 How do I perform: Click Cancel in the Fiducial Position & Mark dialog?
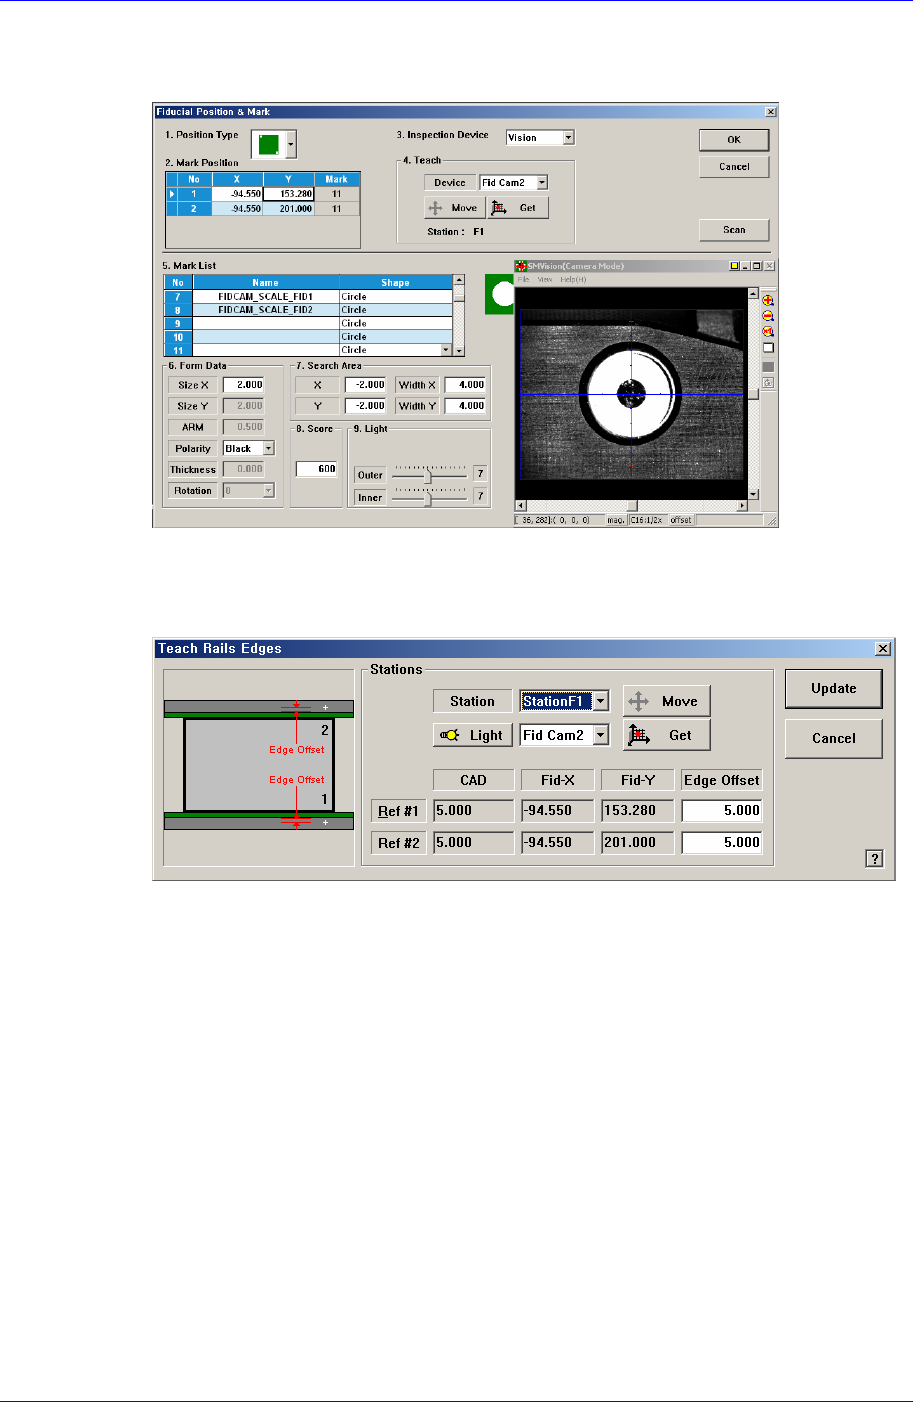[x=734, y=166]
